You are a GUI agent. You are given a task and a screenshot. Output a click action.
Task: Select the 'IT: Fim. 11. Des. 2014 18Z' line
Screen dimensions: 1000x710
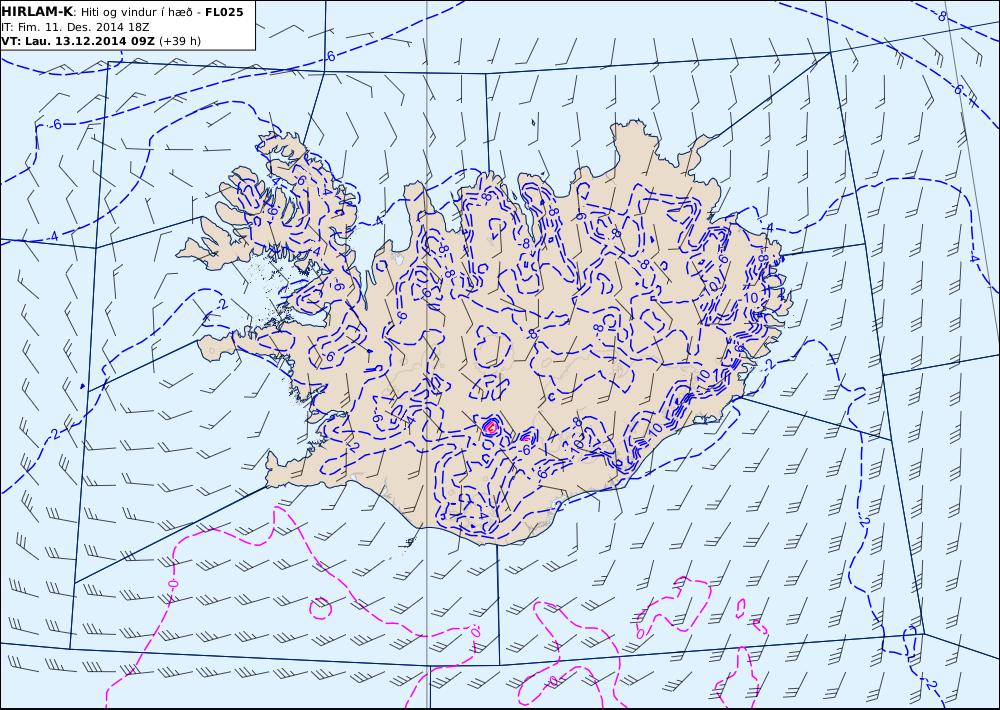[x=76, y=27]
